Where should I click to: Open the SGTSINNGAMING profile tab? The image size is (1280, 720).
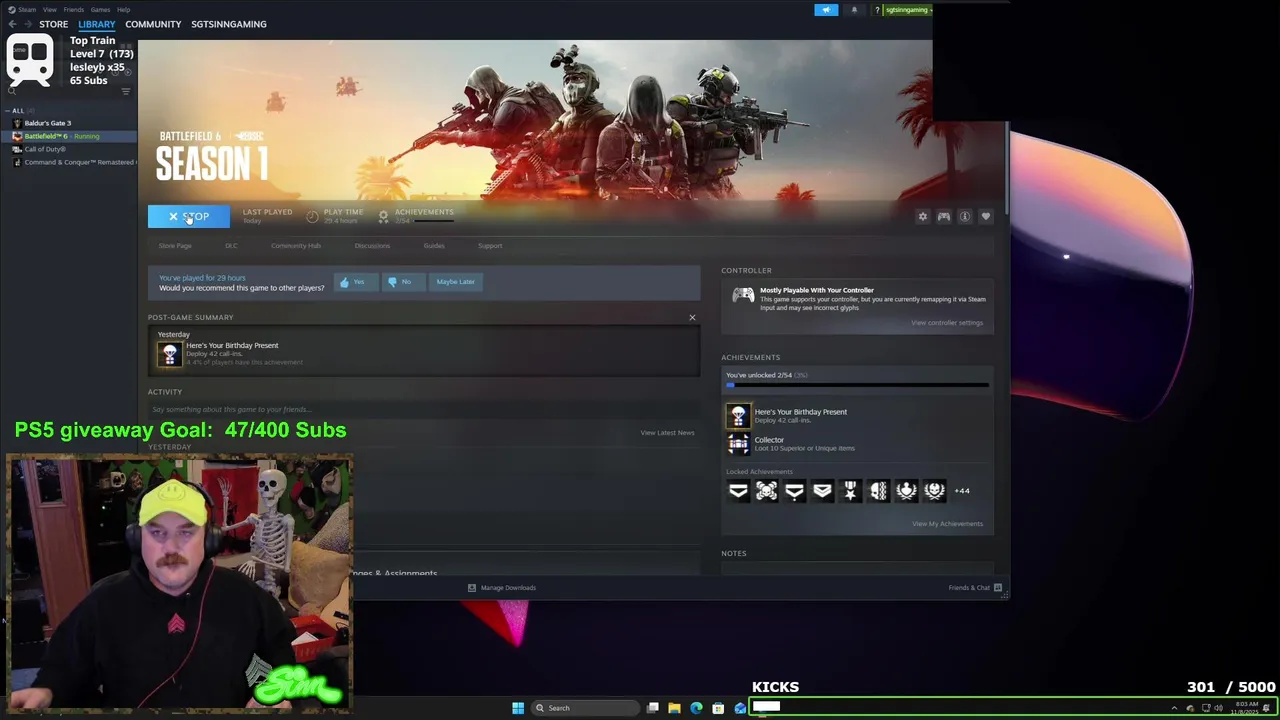point(229,24)
